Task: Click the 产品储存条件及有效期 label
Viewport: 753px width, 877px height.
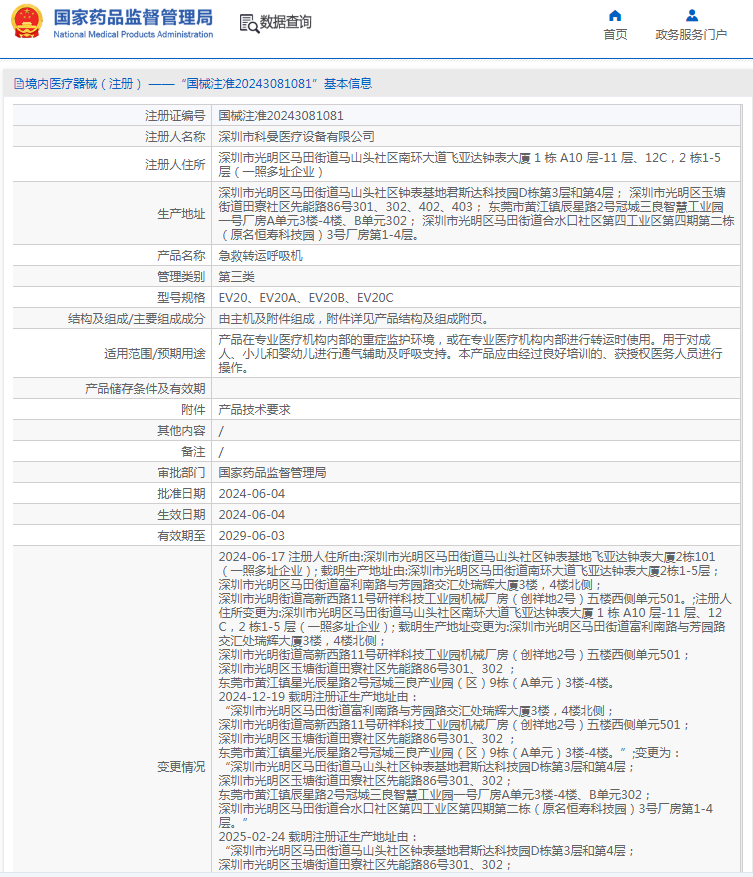Action: (145, 389)
